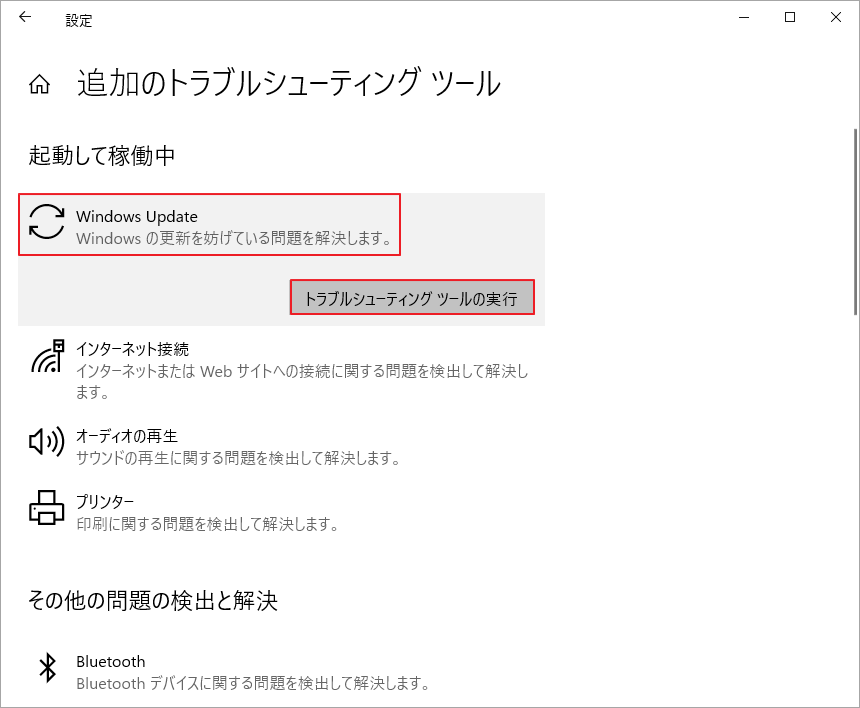Select the プリンター troubleshooter title

(105, 502)
